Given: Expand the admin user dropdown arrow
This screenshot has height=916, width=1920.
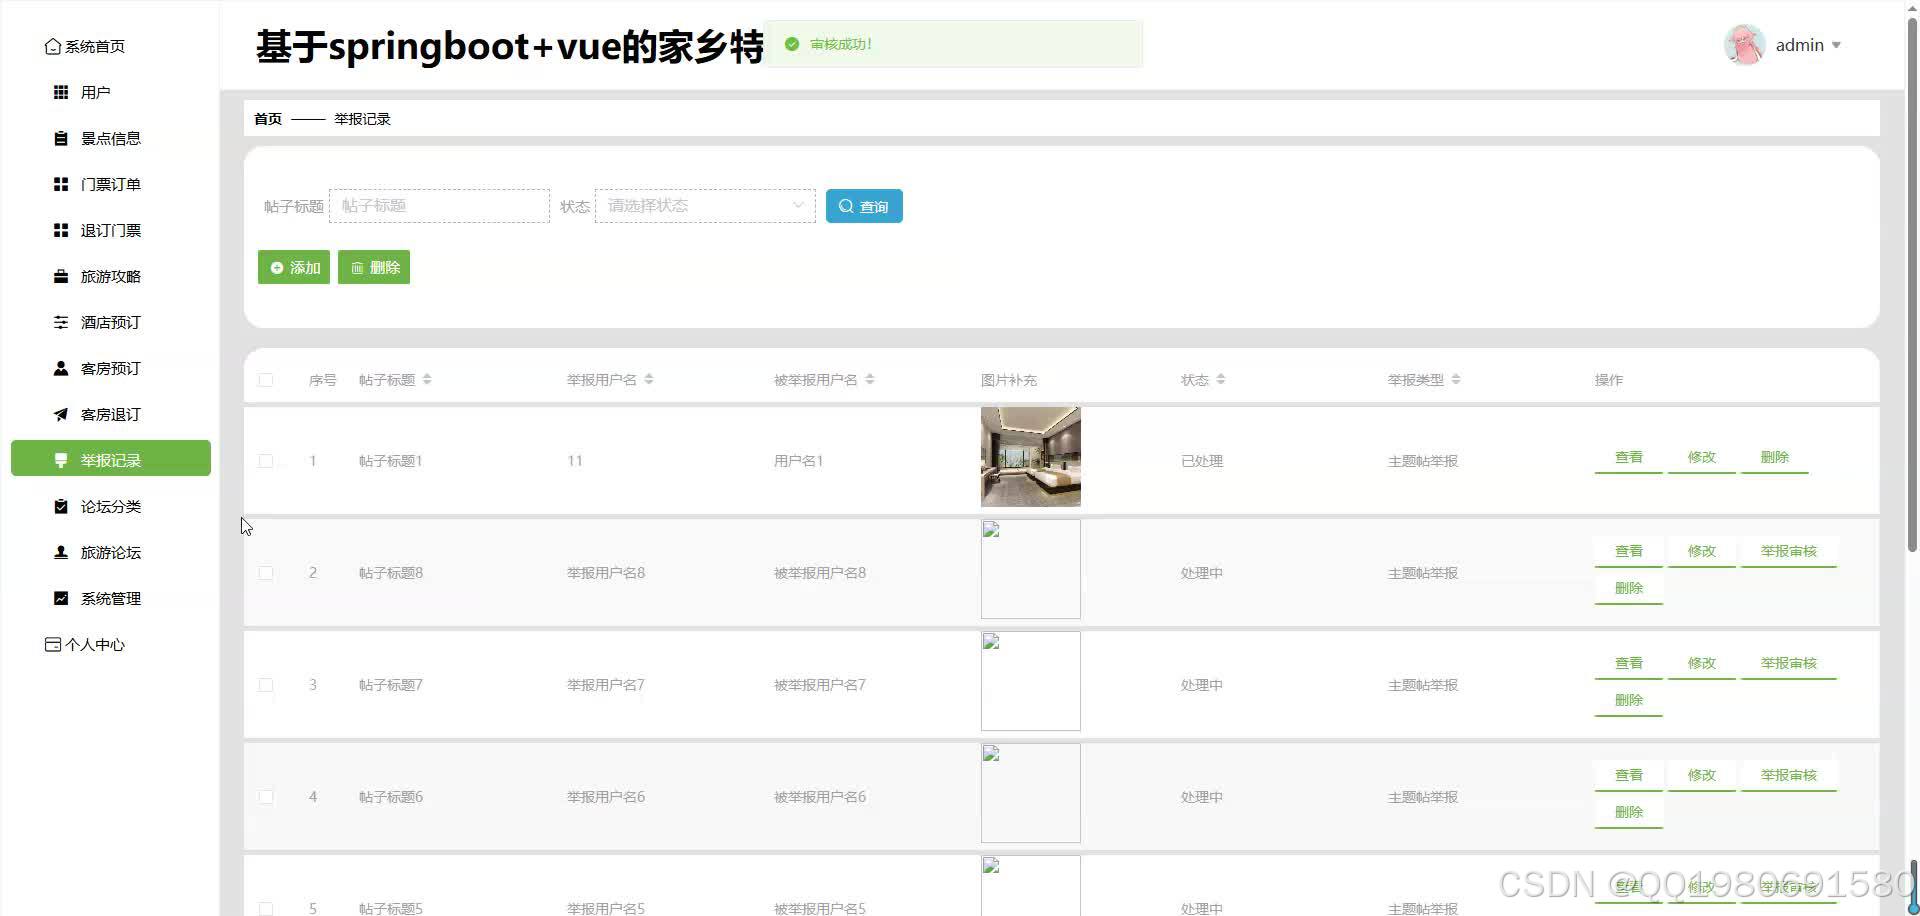Looking at the screenshot, I should (x=1836, y=45).
